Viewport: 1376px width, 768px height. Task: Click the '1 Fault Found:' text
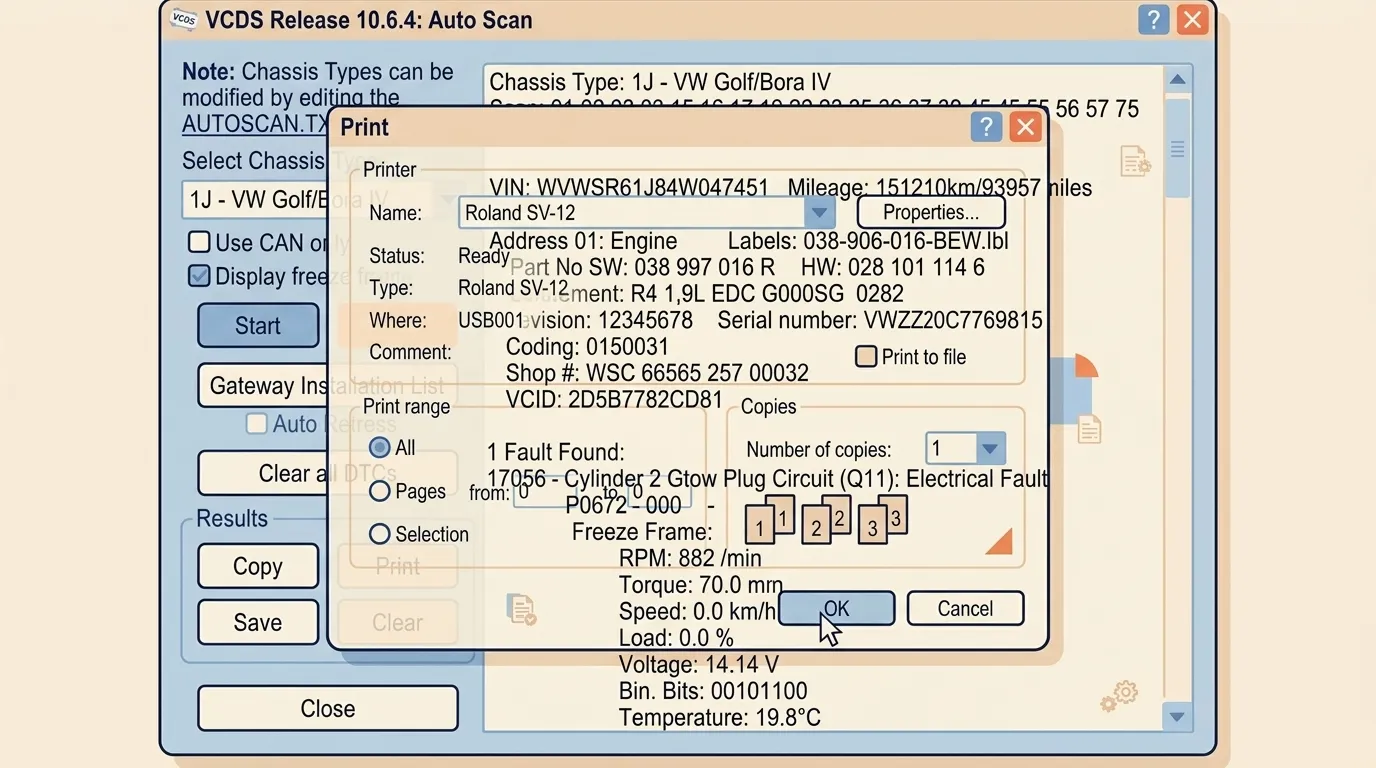click(x=556, y=453)
